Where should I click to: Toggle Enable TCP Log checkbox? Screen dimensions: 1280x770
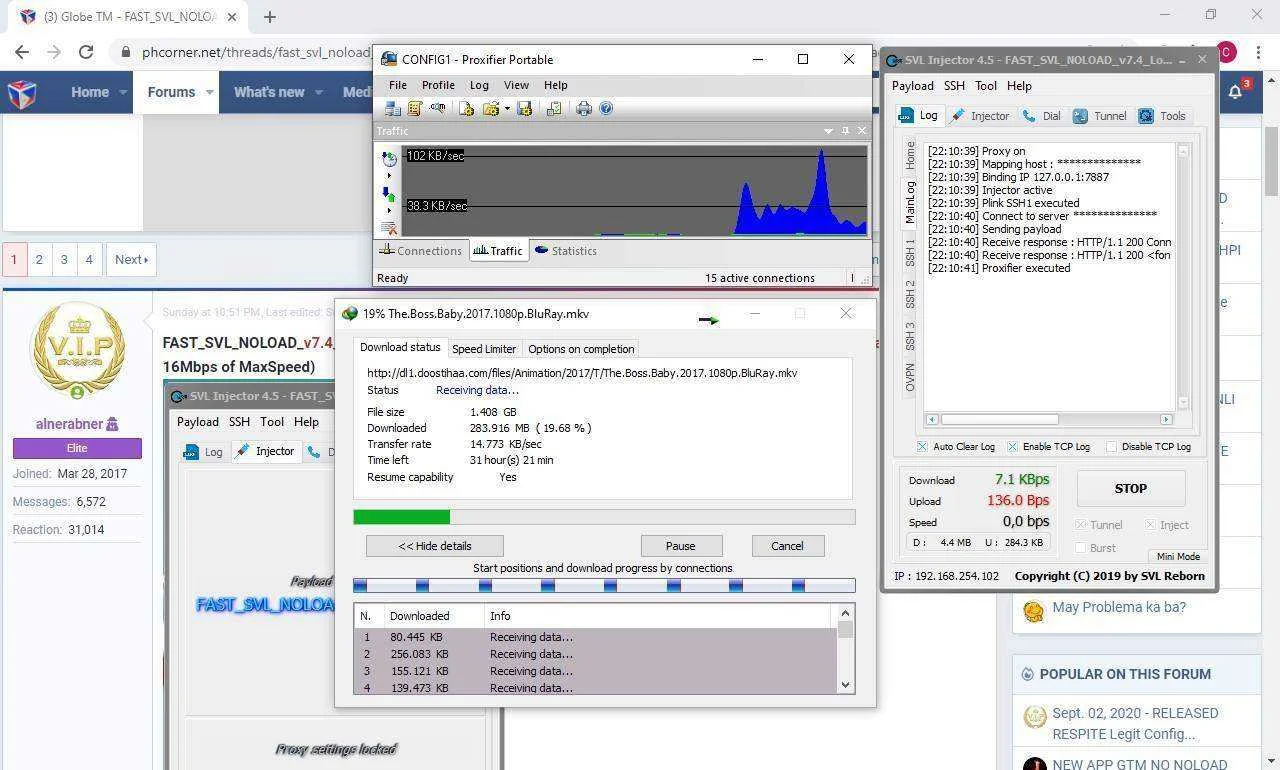coord(1012,447)
